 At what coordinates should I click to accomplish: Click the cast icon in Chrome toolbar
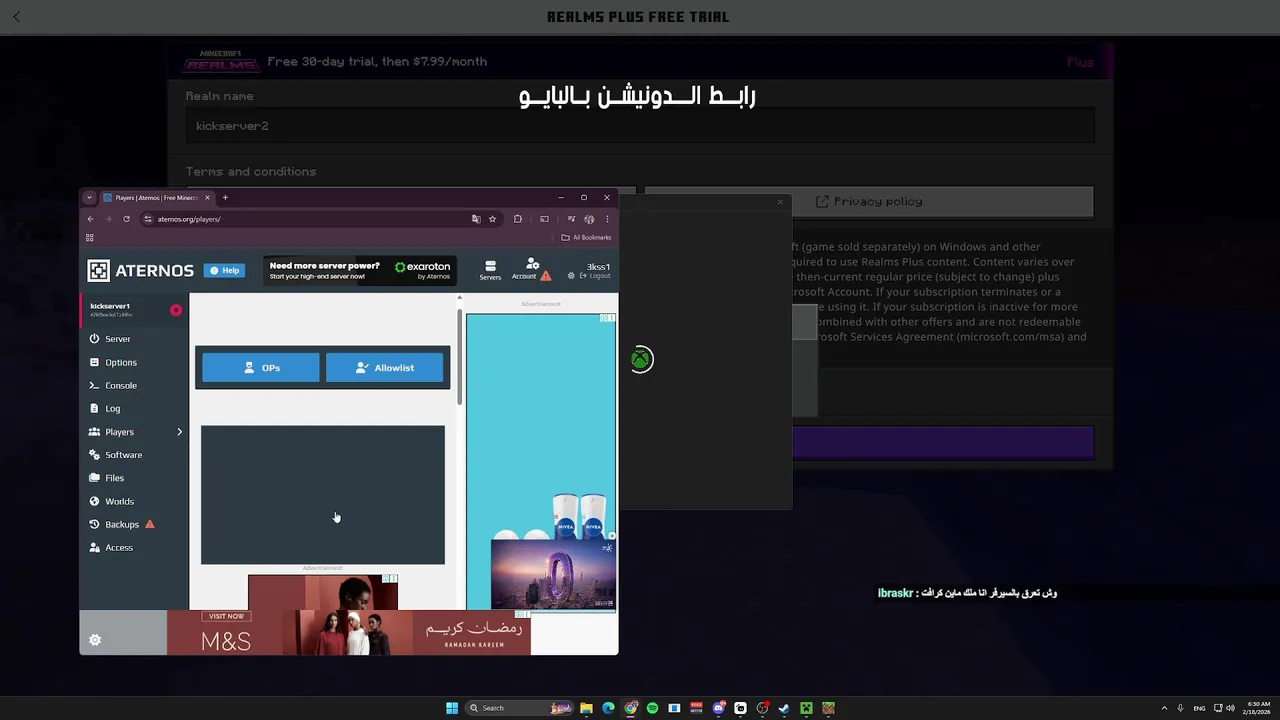(x=544, y=219)
